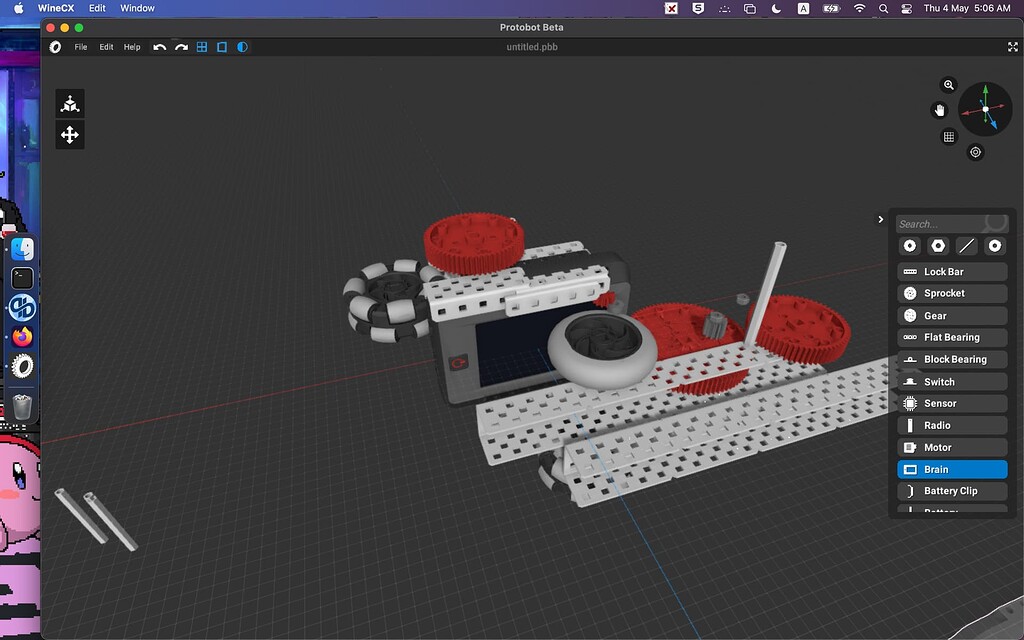
Task: Open the Window menu in the macOS menu bar
Action: point(137,8)
